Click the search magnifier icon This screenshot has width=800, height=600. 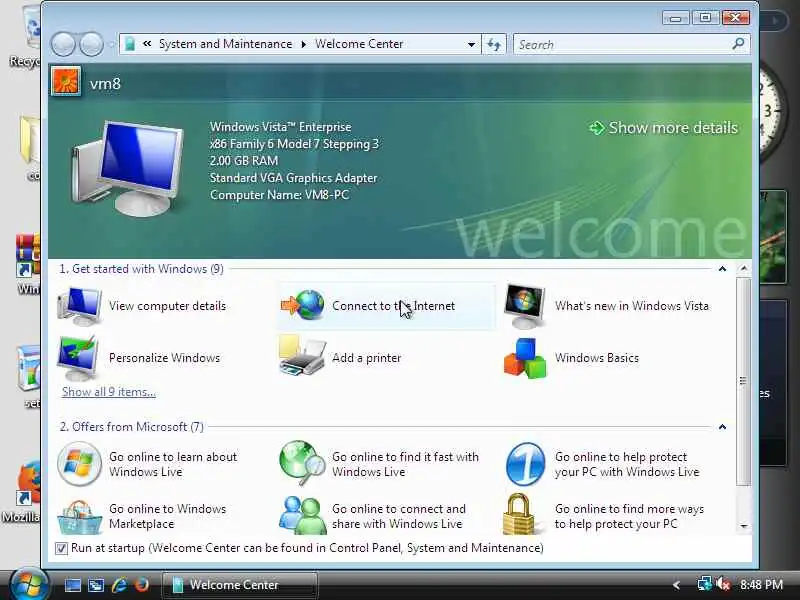[x=738, y=44]
